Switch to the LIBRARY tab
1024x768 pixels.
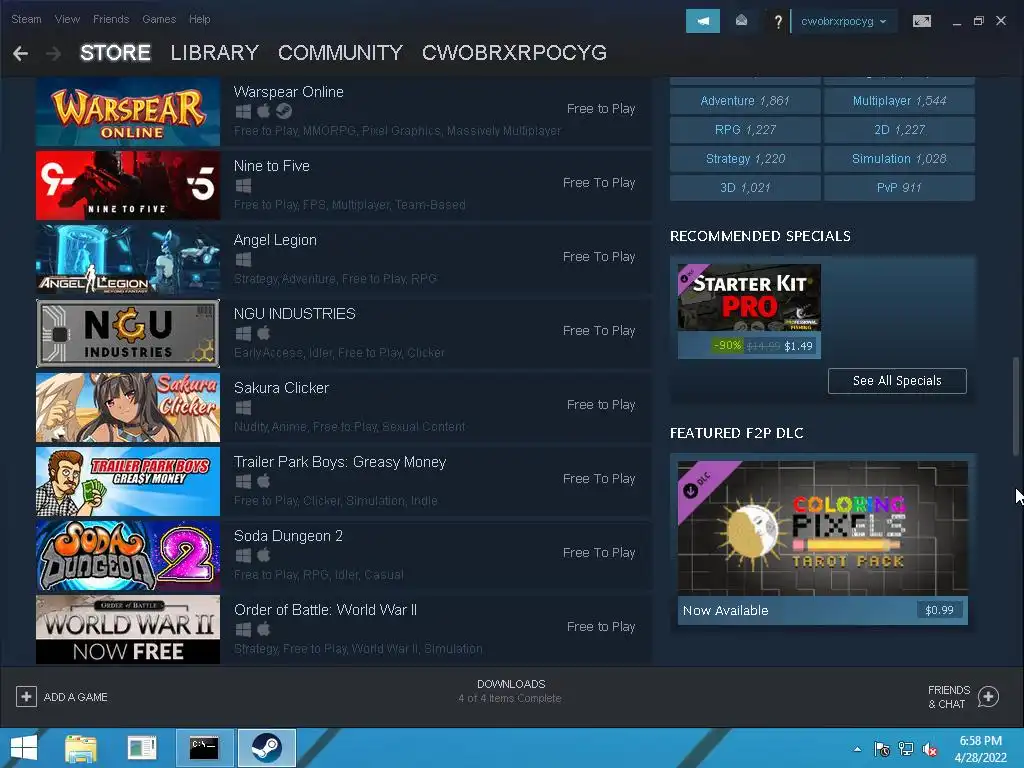pos(215,53)
